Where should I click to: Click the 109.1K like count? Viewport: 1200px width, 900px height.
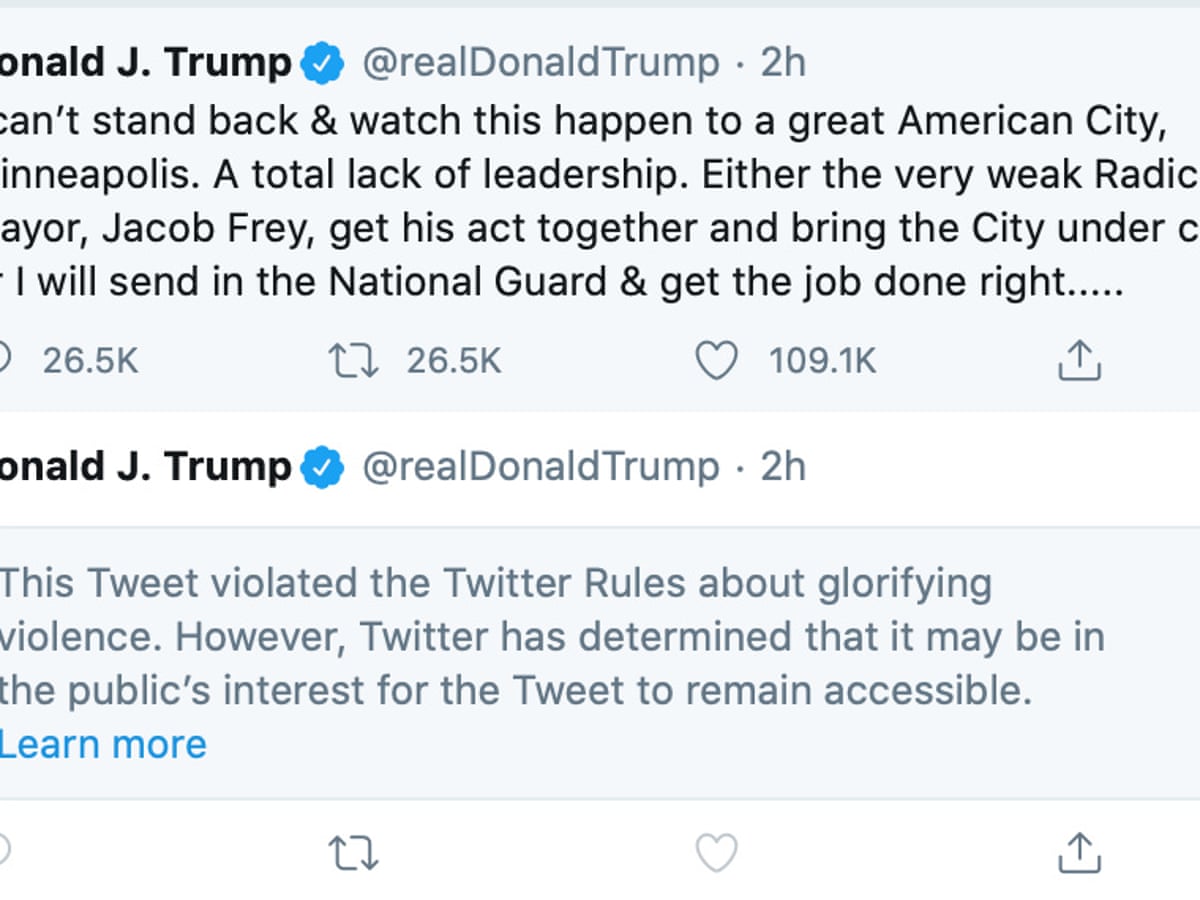click(x=822, y=361)
